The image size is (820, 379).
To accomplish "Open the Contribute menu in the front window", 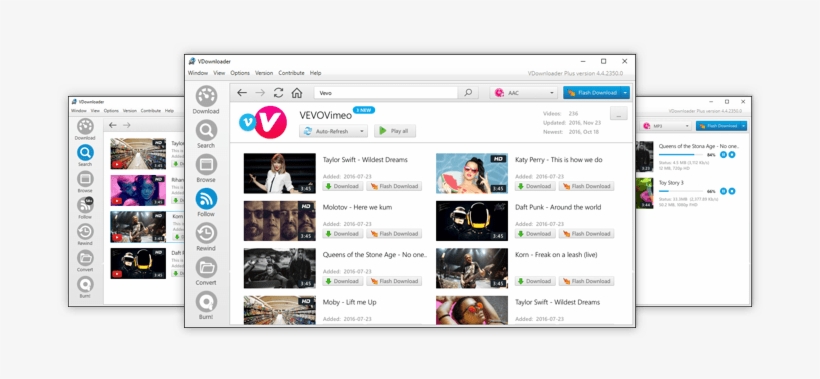I will tap(291, 73).
